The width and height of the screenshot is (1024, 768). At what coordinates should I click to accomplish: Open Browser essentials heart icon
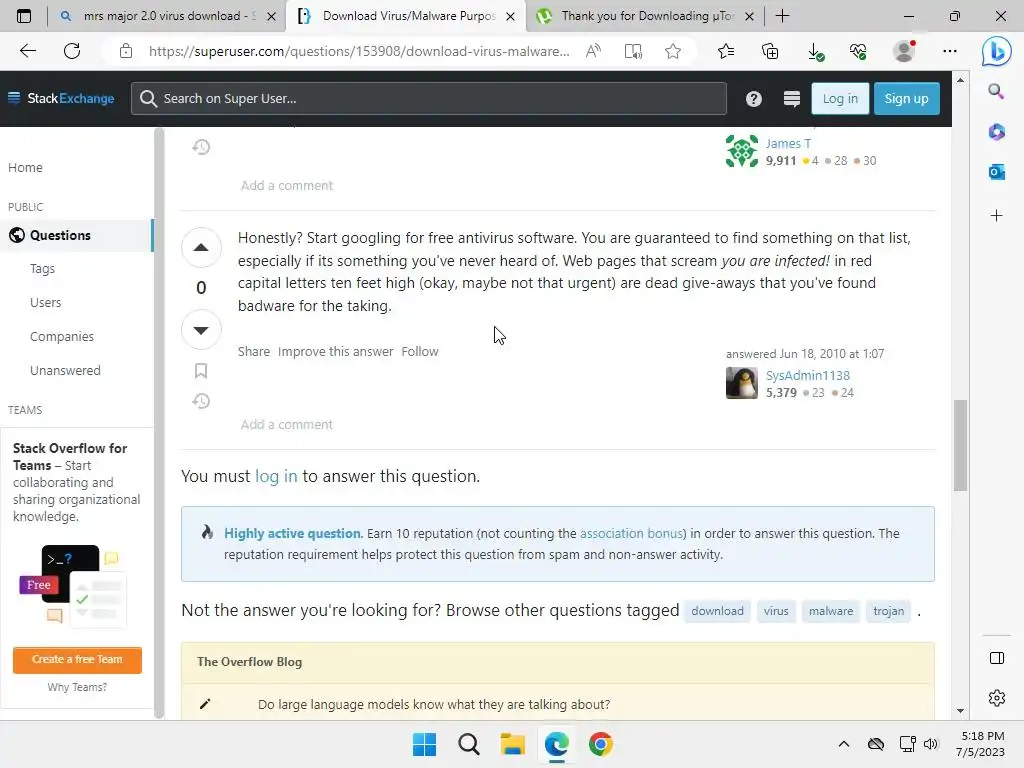tap(858, 51)
